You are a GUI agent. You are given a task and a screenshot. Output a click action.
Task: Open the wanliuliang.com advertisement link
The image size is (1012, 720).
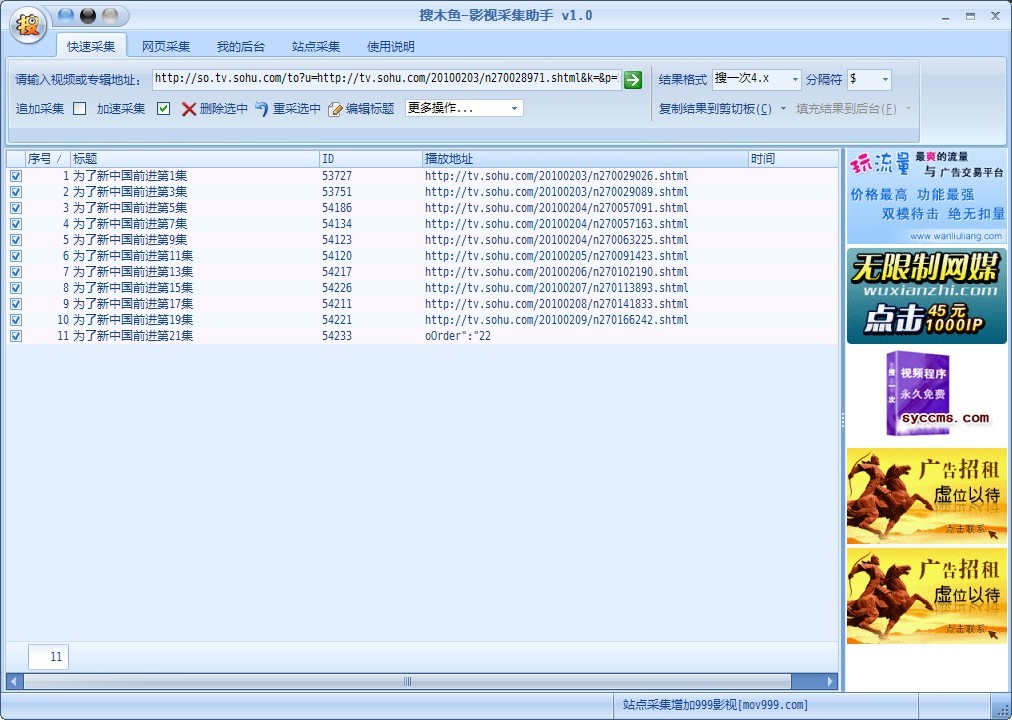927,195
